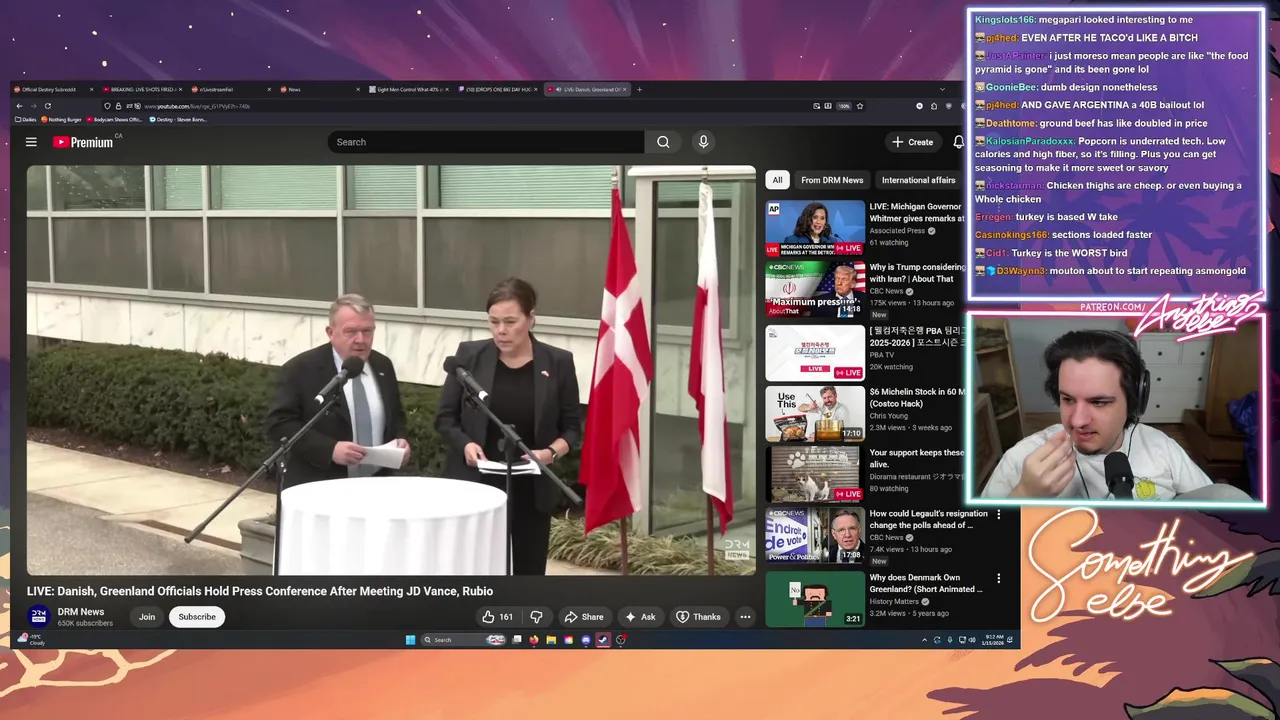The image size is (1280, 720).
Task: Select the All filter chip
Action: [x=777, y=180]
